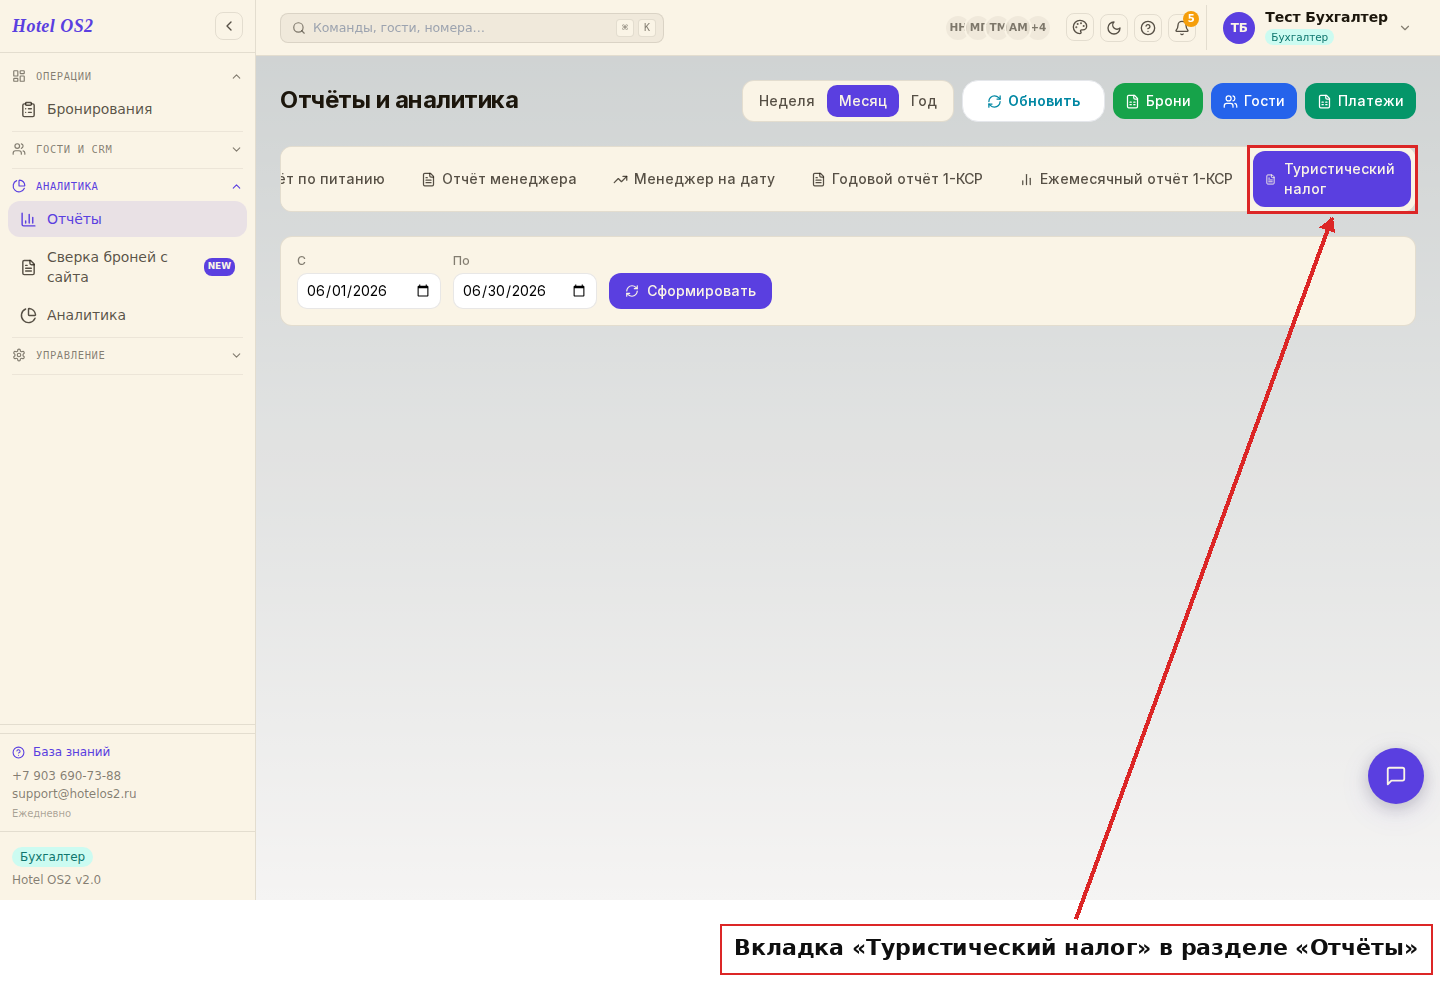Click the support@hotelos2.ru email
1440x998 pixels.
[74, 794]
